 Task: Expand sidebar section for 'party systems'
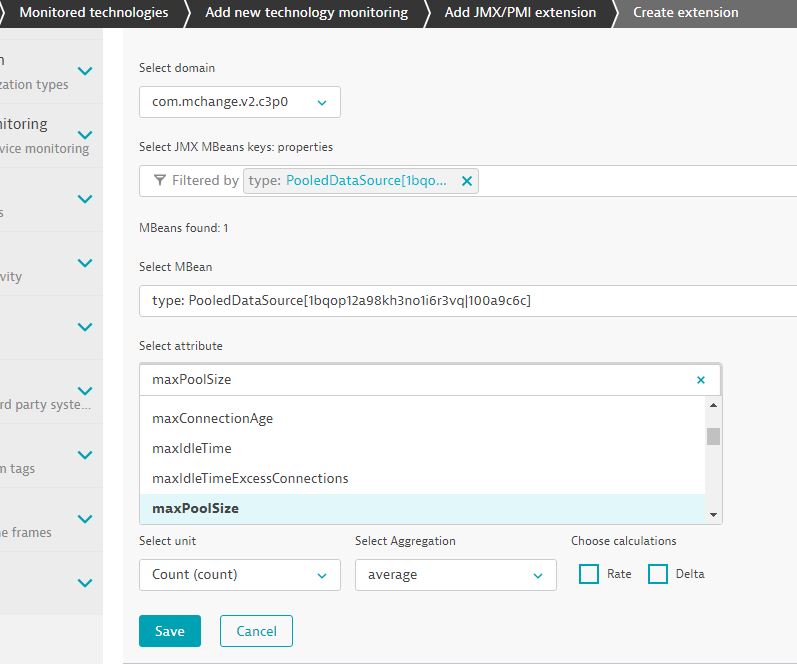85,391
